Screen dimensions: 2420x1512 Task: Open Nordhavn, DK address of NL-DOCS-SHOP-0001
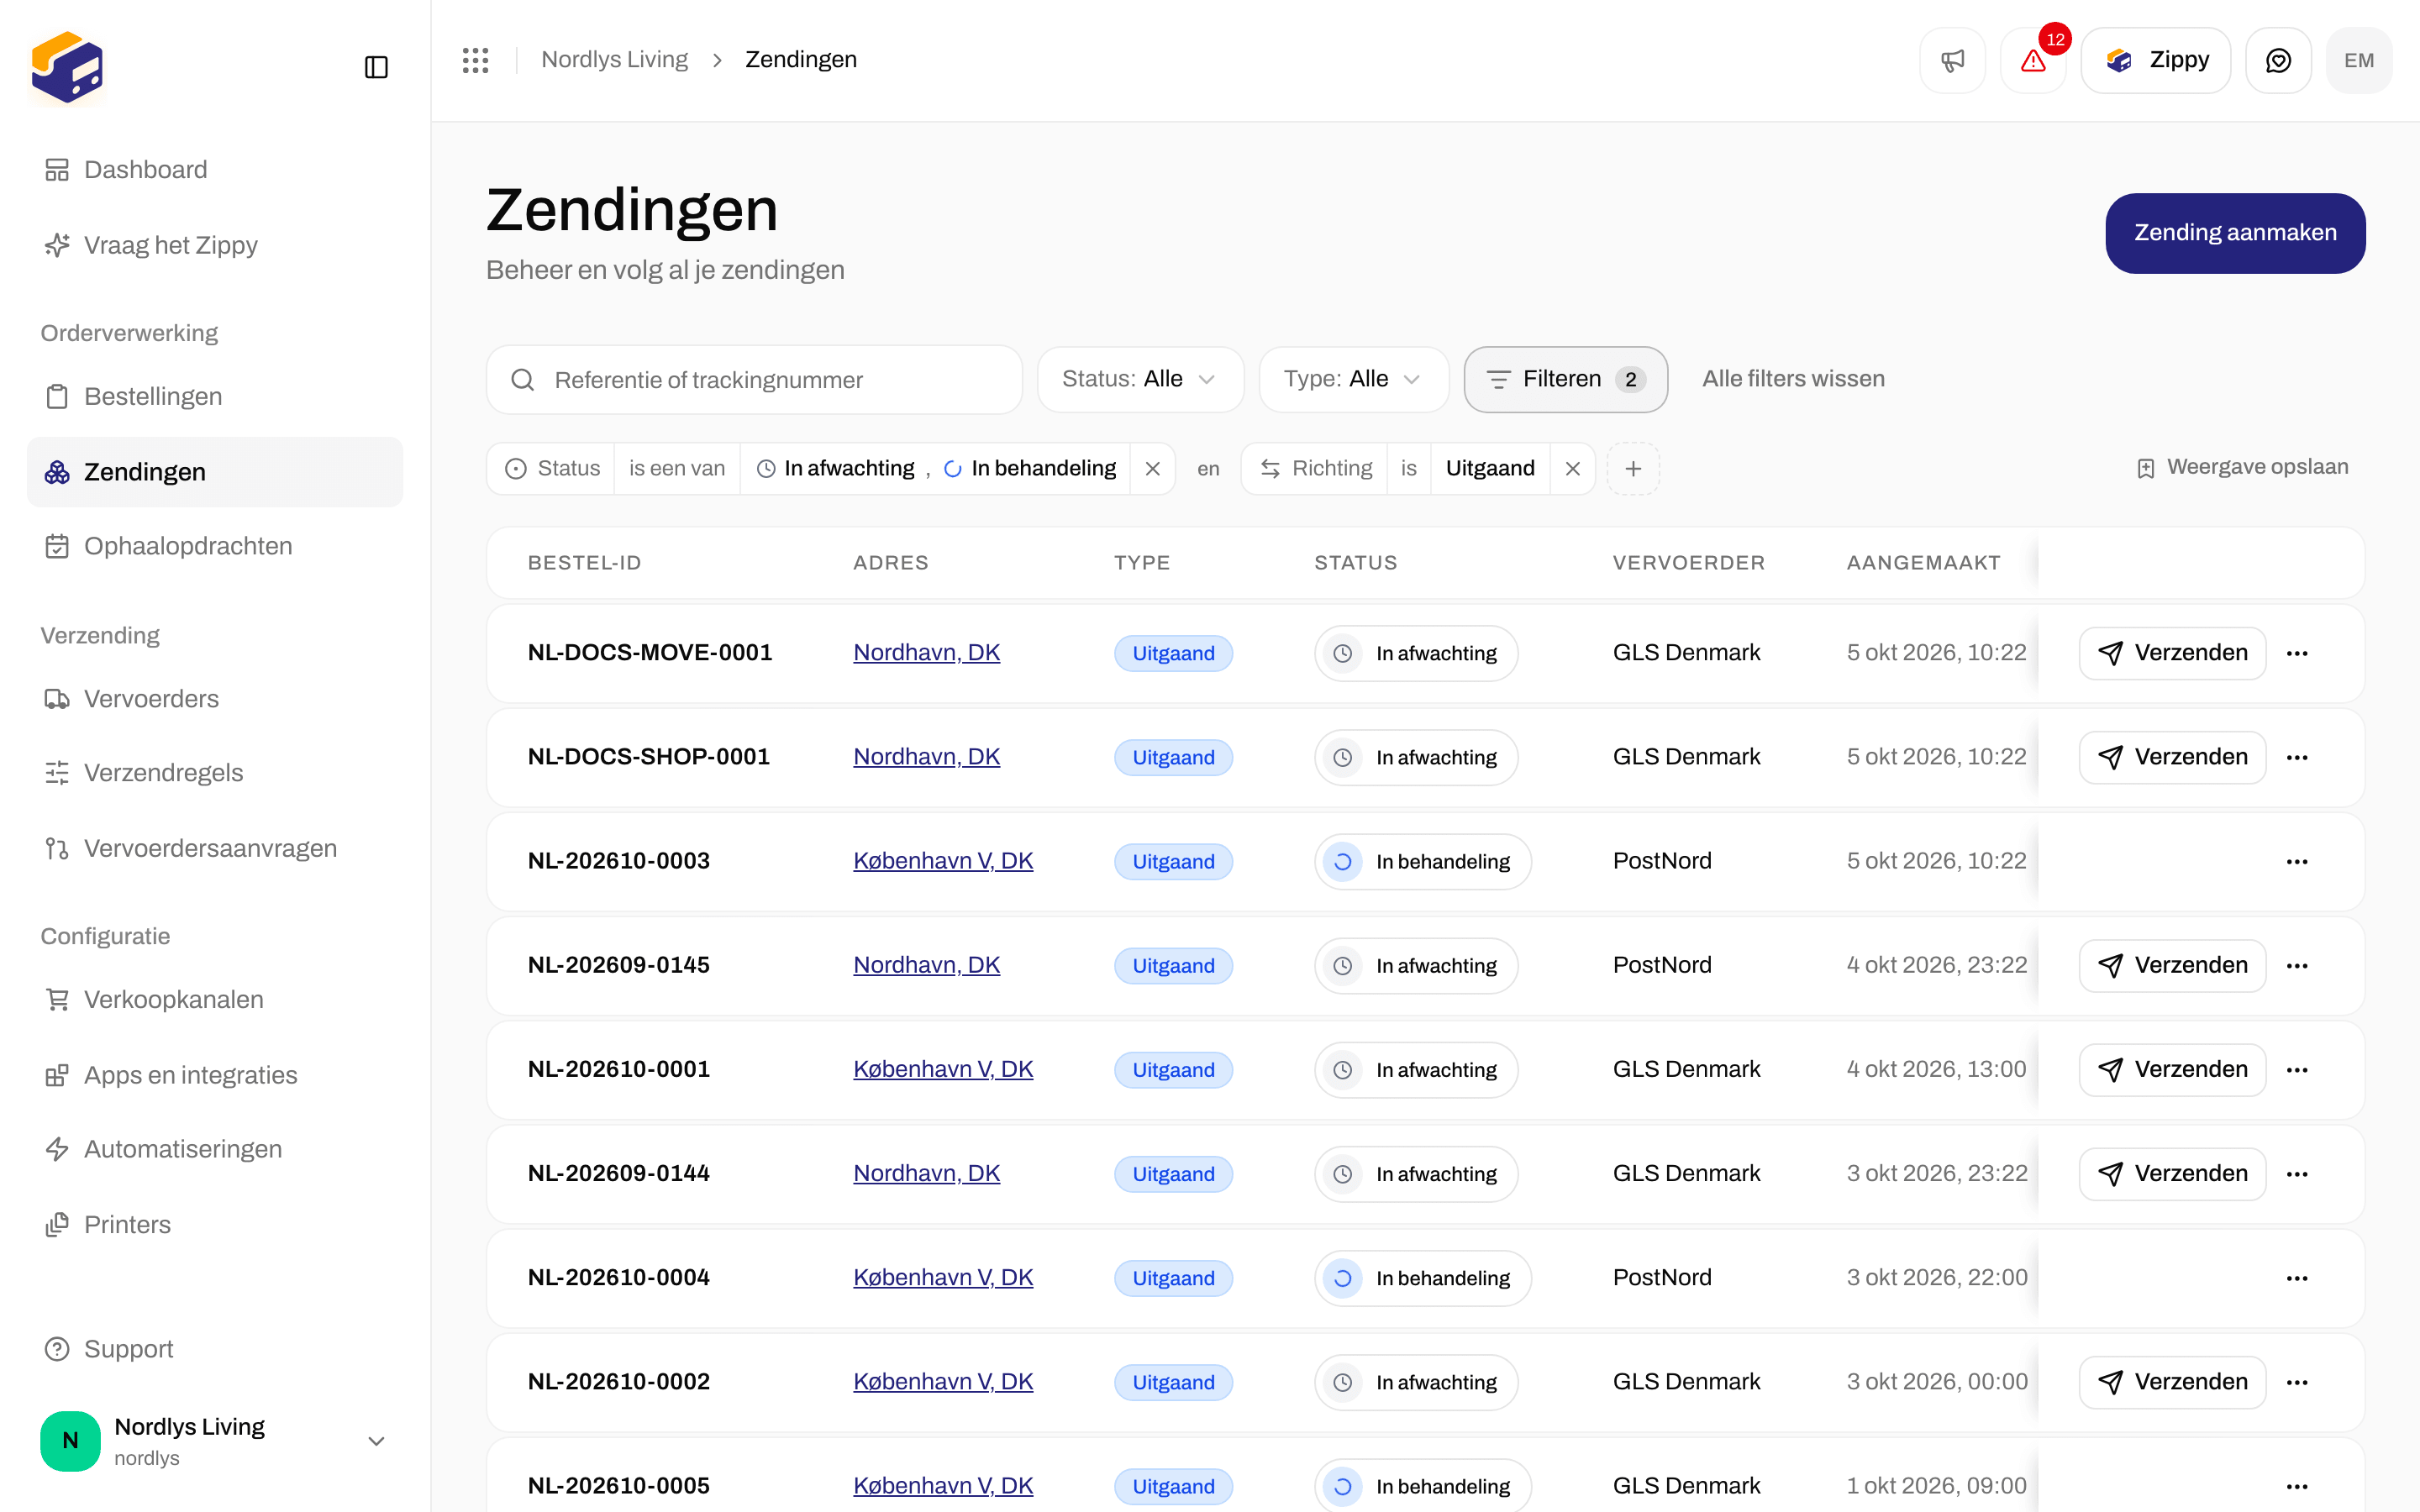coord(926,757)
